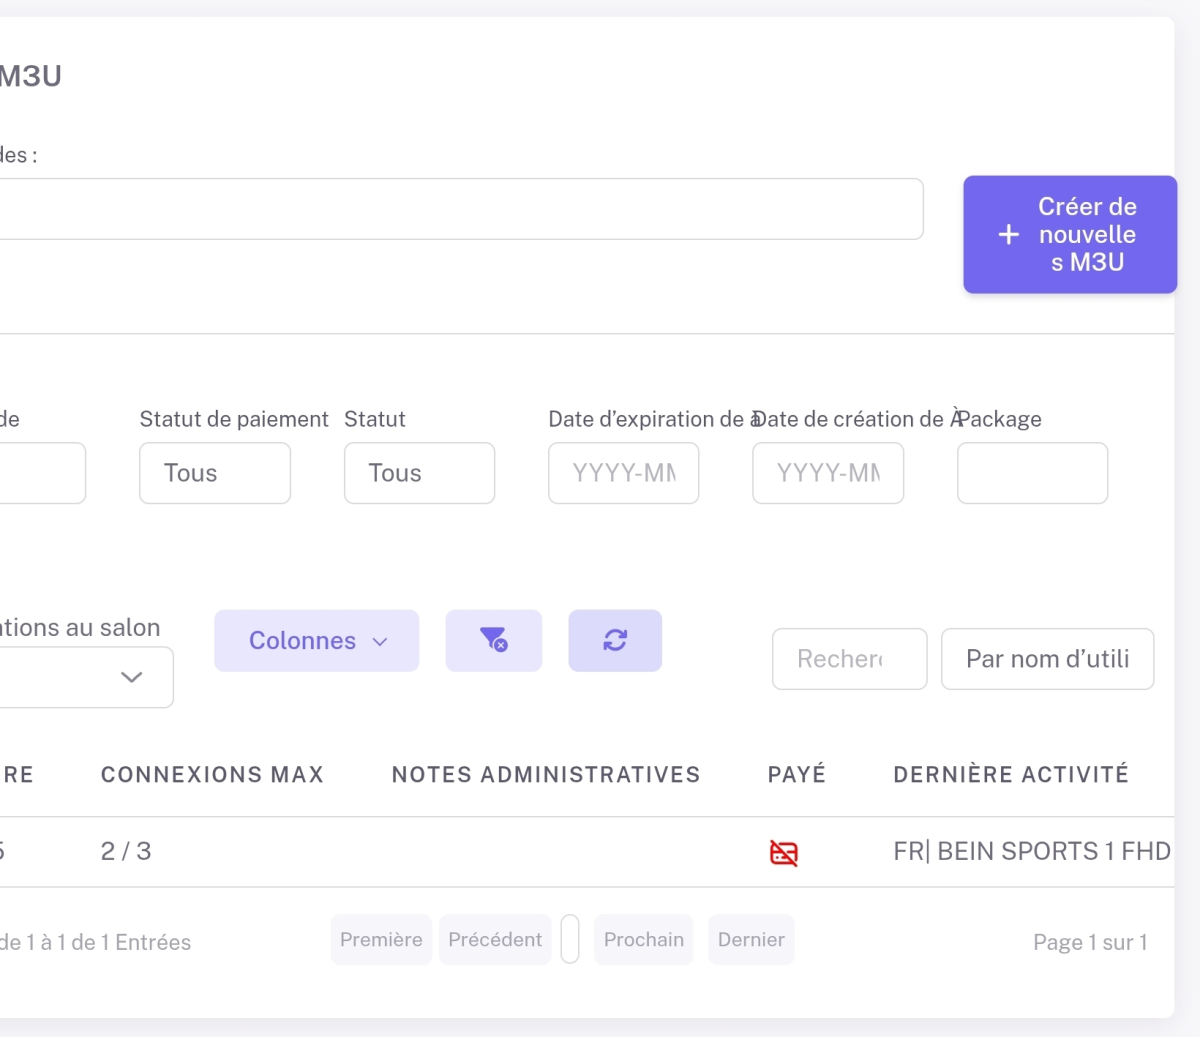Sort by Dernière Activité column header

[x=1010, y=775]
